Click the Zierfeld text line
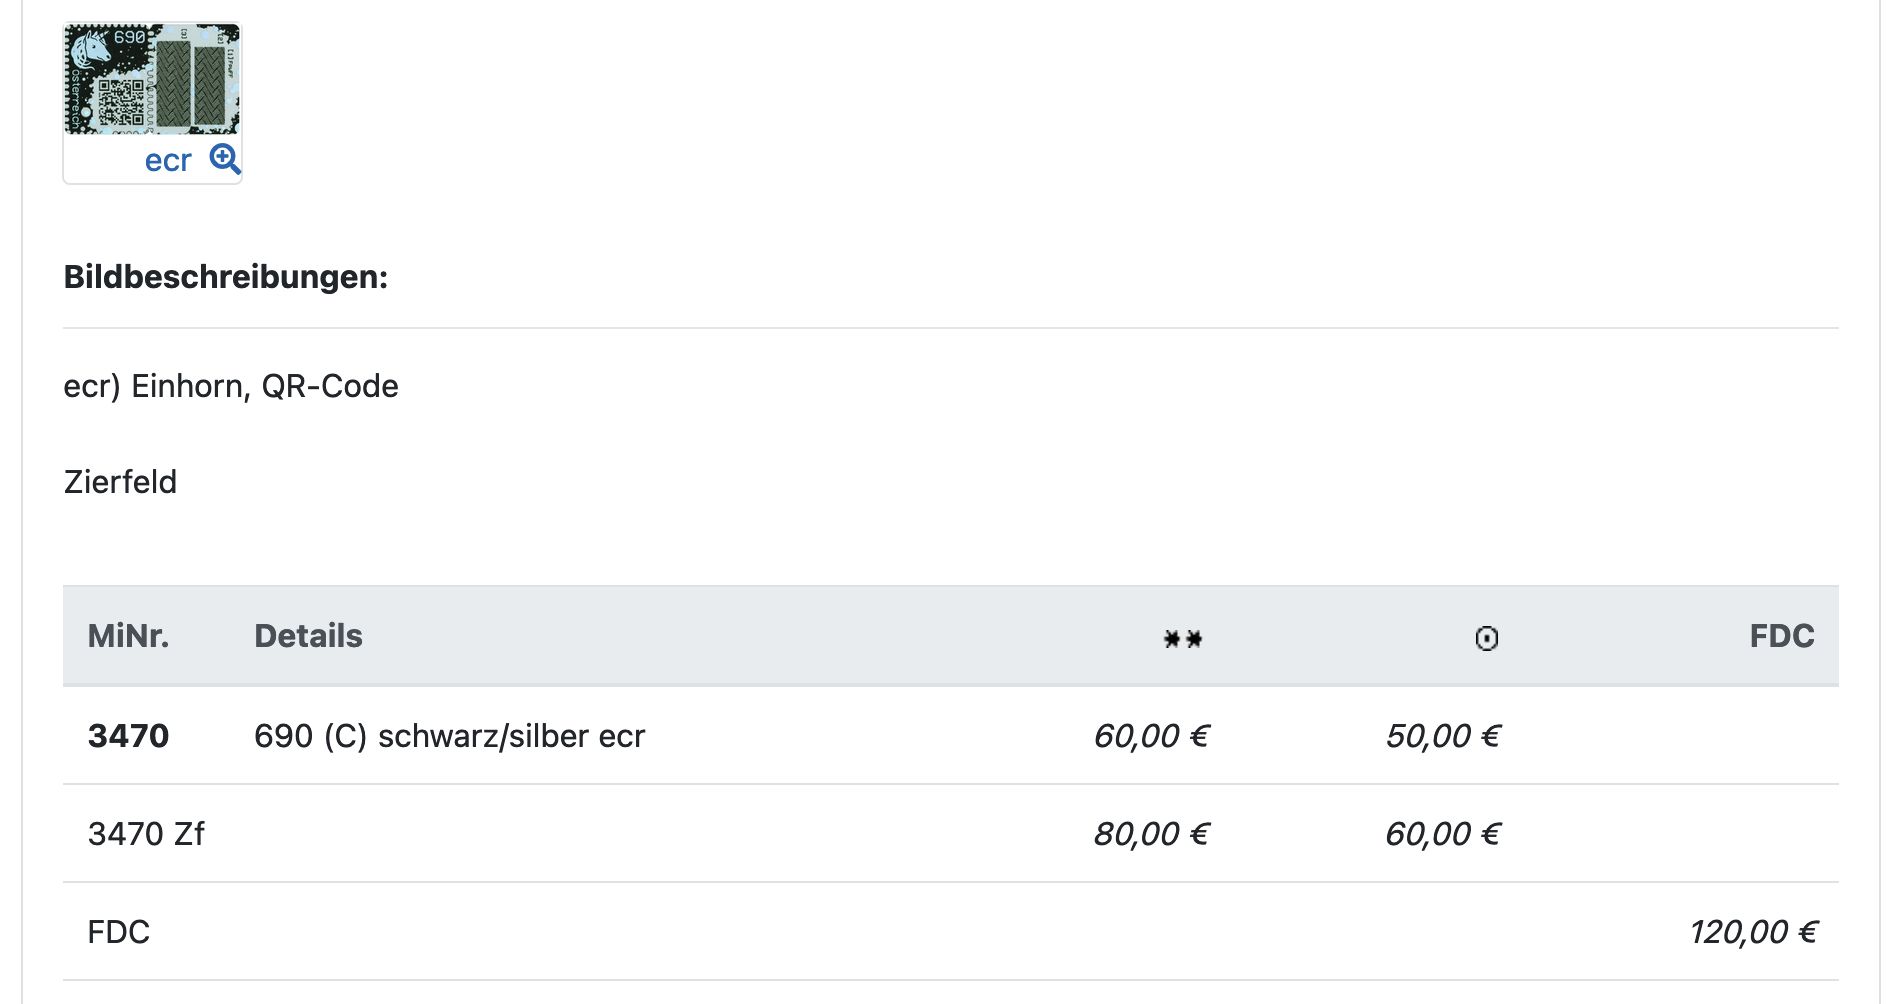Screen dimensions: 1896x1004 tap(120, 482)
